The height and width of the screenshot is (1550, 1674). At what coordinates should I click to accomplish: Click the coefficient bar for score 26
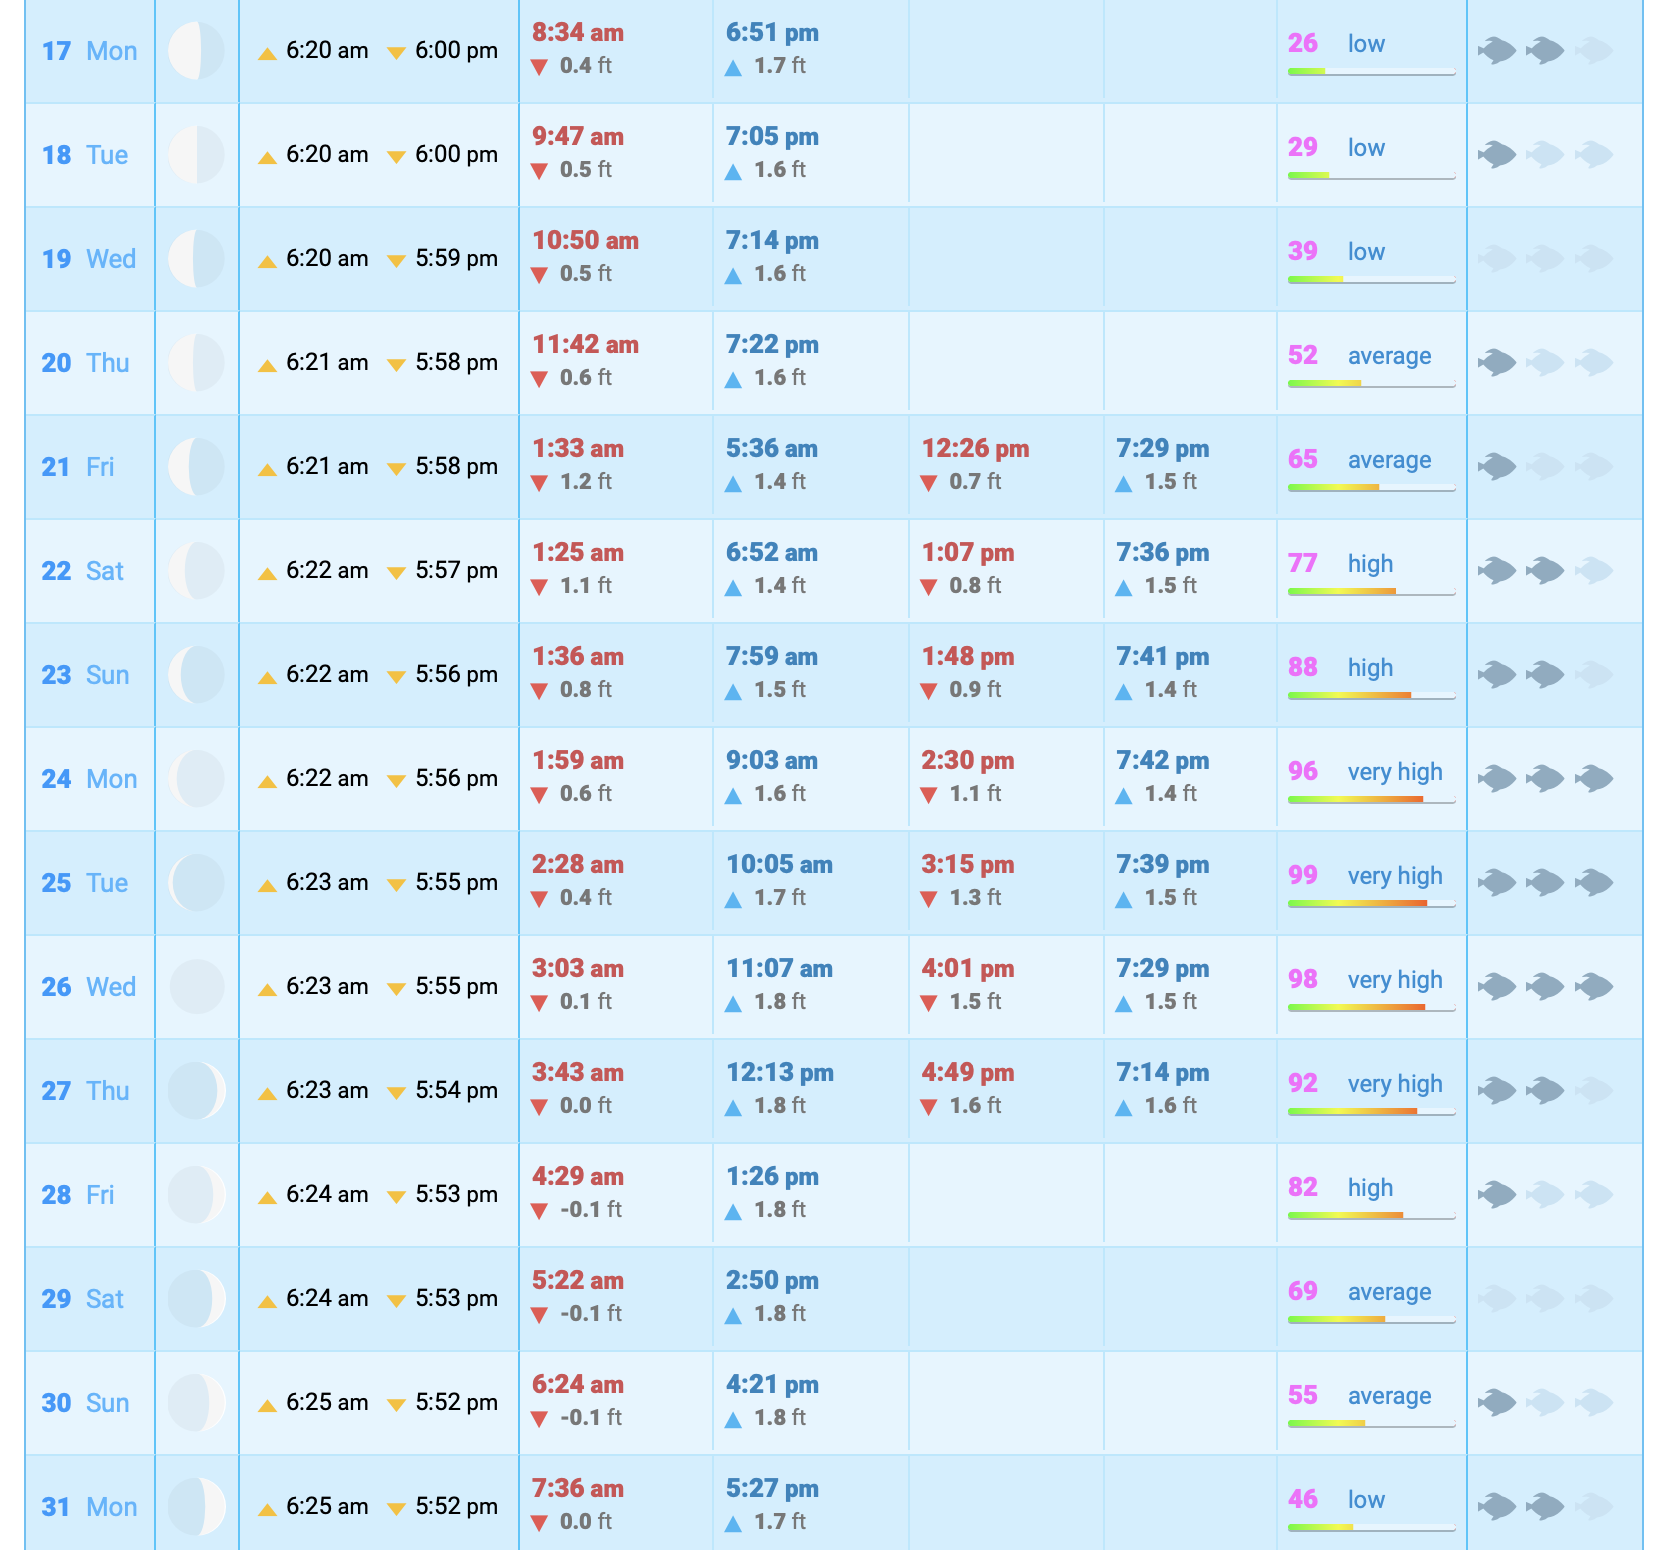[x=1371, y=71]
